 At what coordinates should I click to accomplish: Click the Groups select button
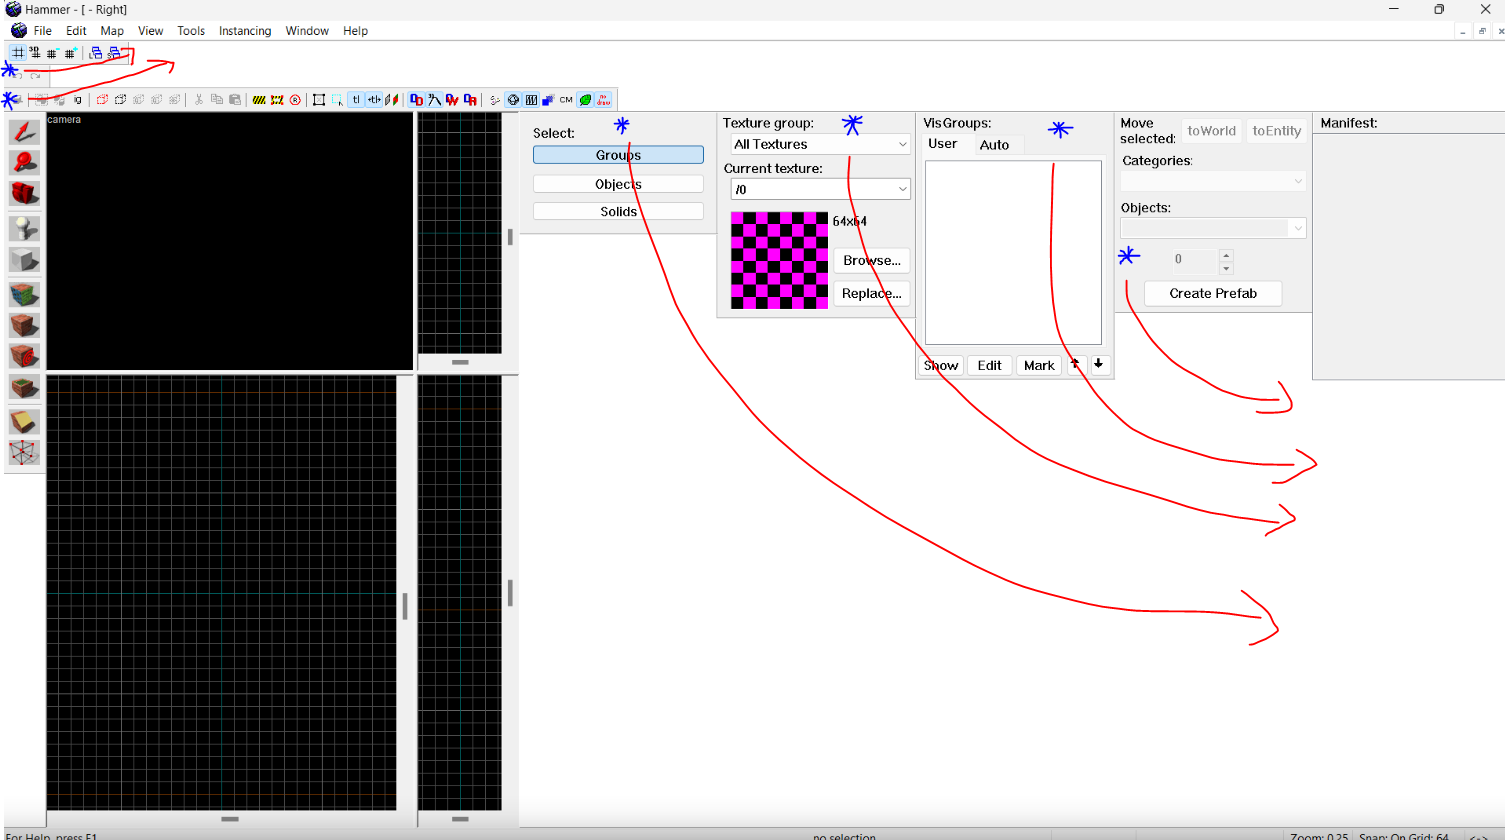(x=618, y=155)
